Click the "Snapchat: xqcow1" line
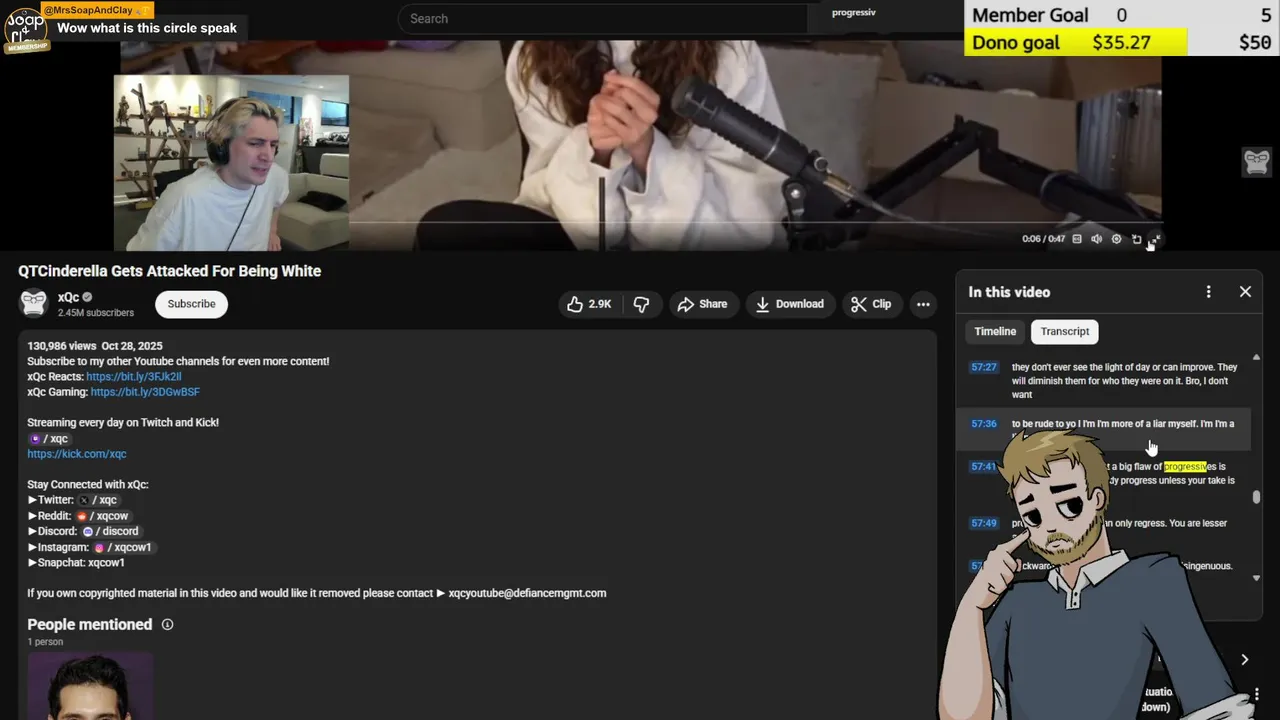The height and width of the screenshot is (720, 1280). click(76, 563)
